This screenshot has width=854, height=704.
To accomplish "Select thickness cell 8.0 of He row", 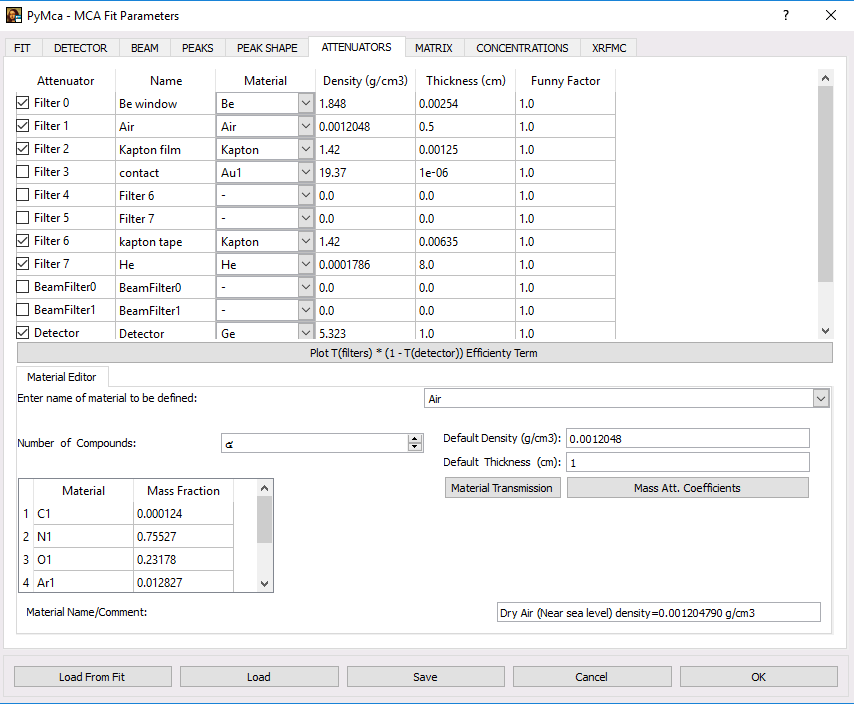I will 465,265.
